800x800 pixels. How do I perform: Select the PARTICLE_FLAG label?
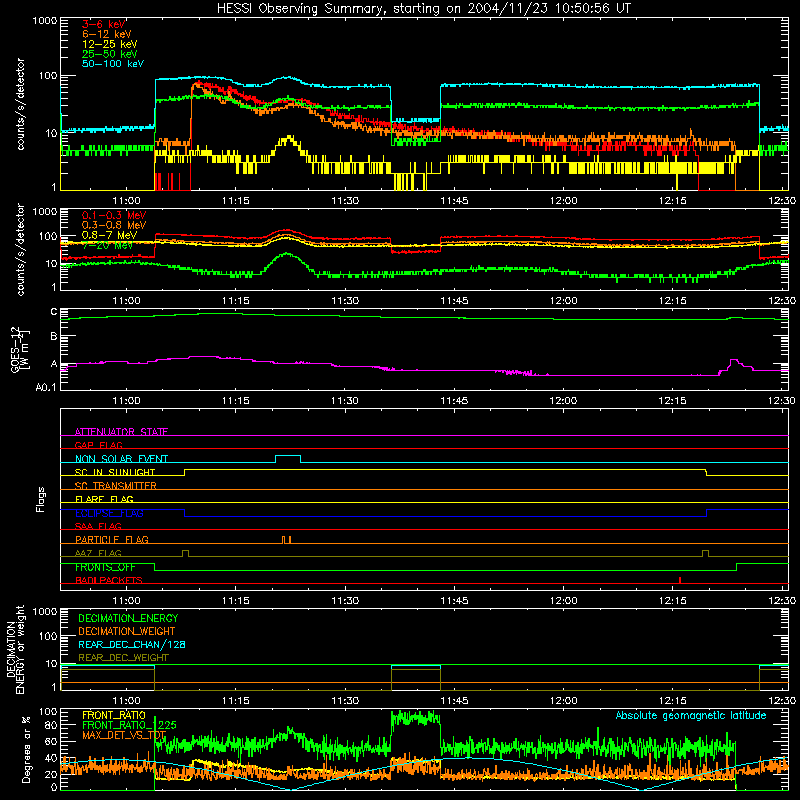click(x=112, y=539)
